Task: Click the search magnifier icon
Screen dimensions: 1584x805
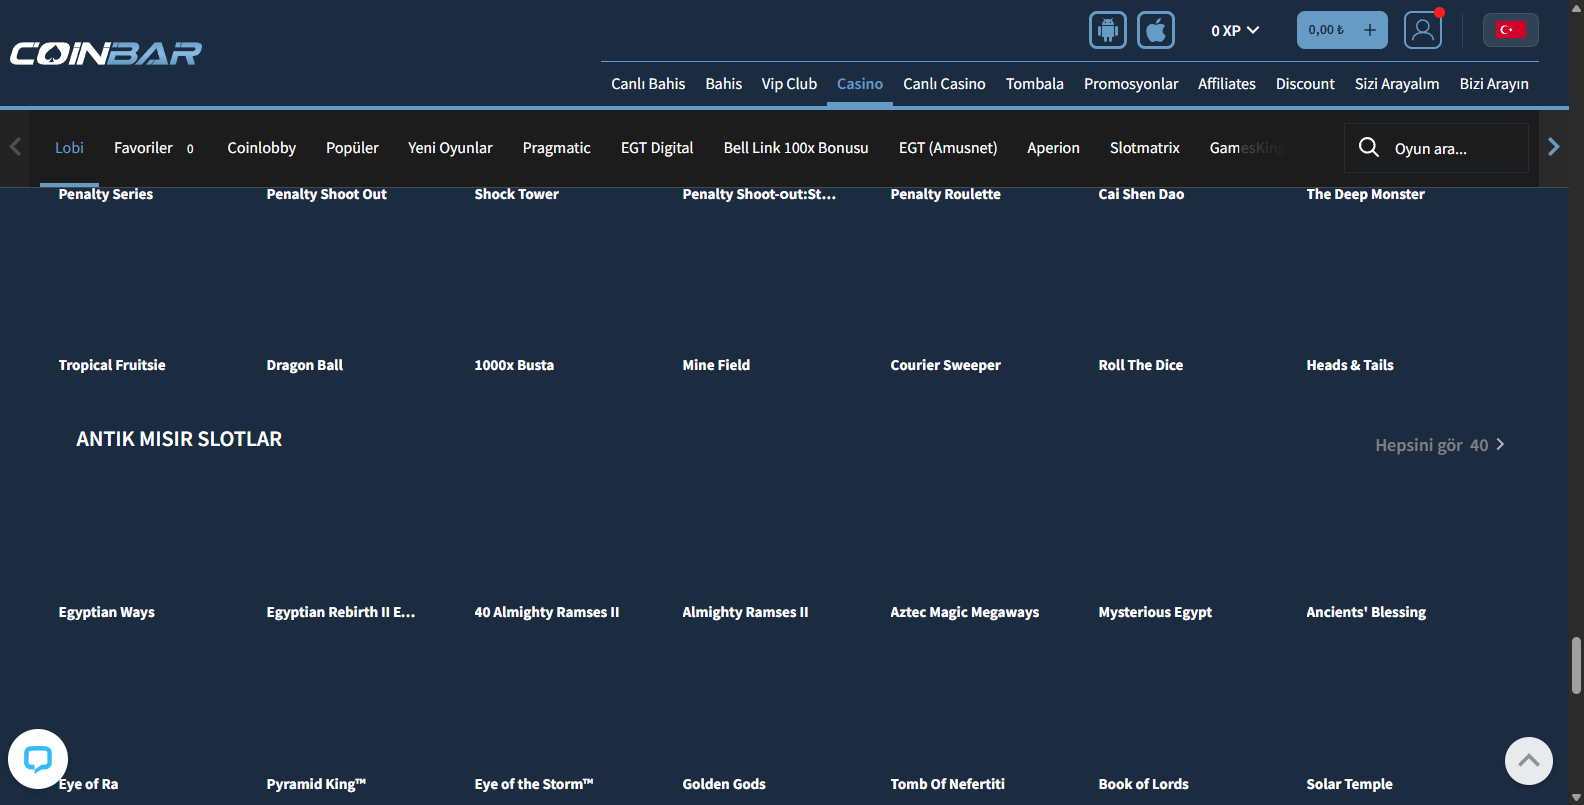Action: [x=1368, y=148]
